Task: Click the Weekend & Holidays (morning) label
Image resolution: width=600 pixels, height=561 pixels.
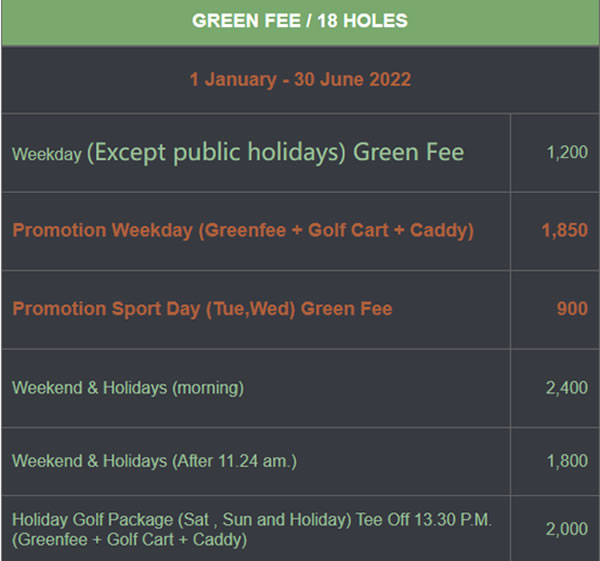Action: tap(128, 388)
